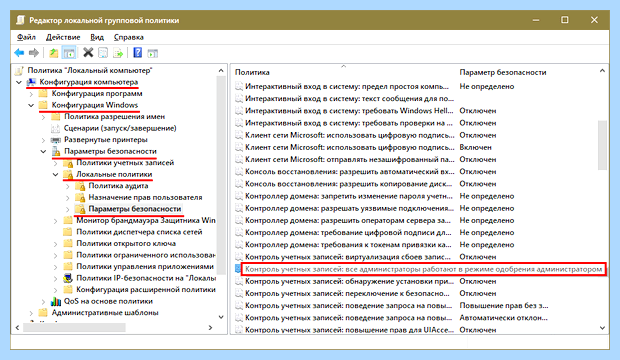Select Политики управления приложениями tree item
The width and height of the screenshot is (620, 360).
145,267
